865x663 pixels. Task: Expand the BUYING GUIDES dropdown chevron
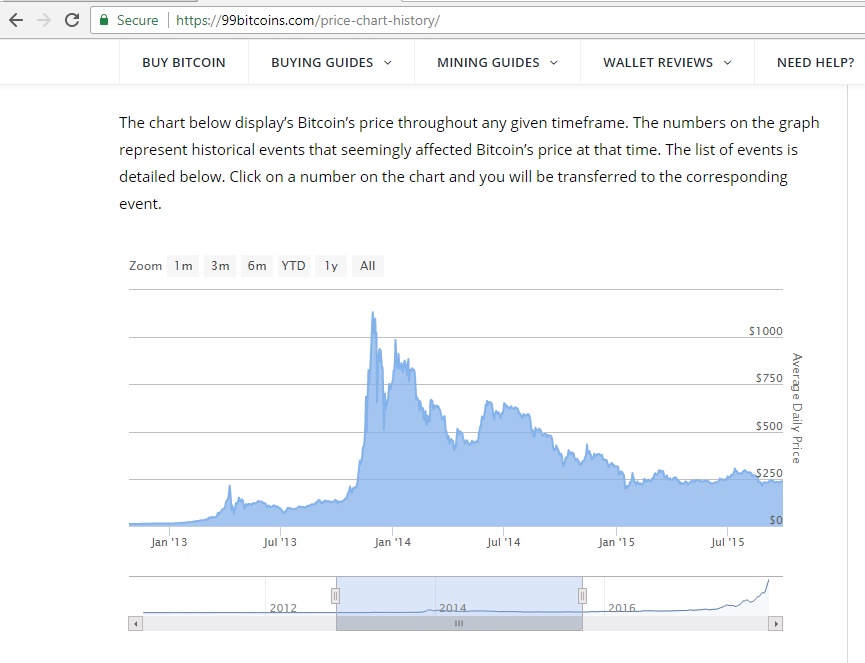[388, 63]
